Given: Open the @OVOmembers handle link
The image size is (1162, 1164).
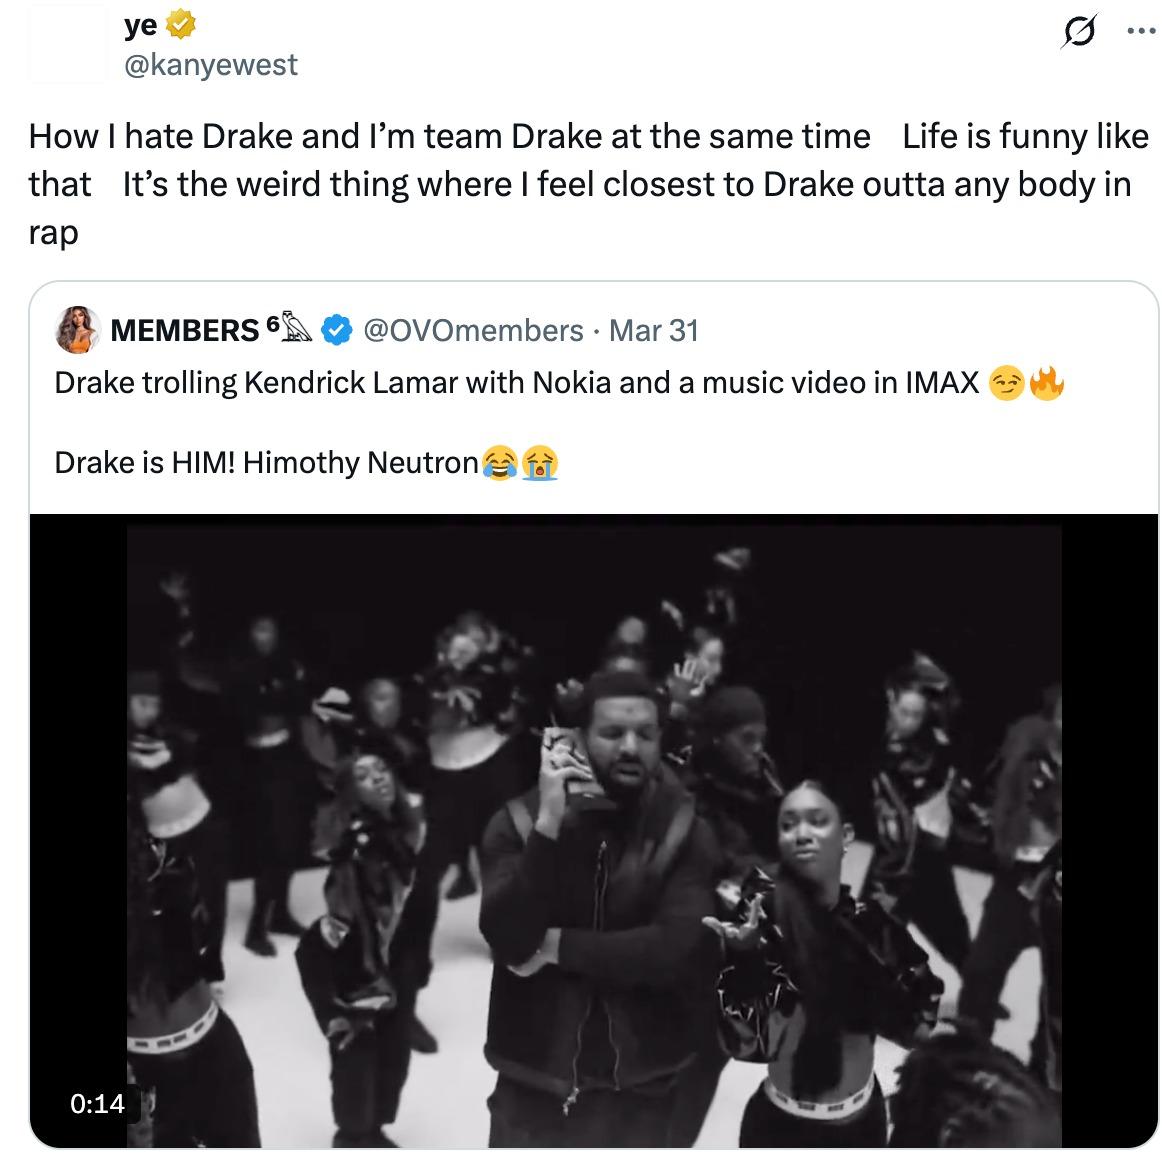Looking at the screenshot, I should pyautogui.click(x=473, y=330).
